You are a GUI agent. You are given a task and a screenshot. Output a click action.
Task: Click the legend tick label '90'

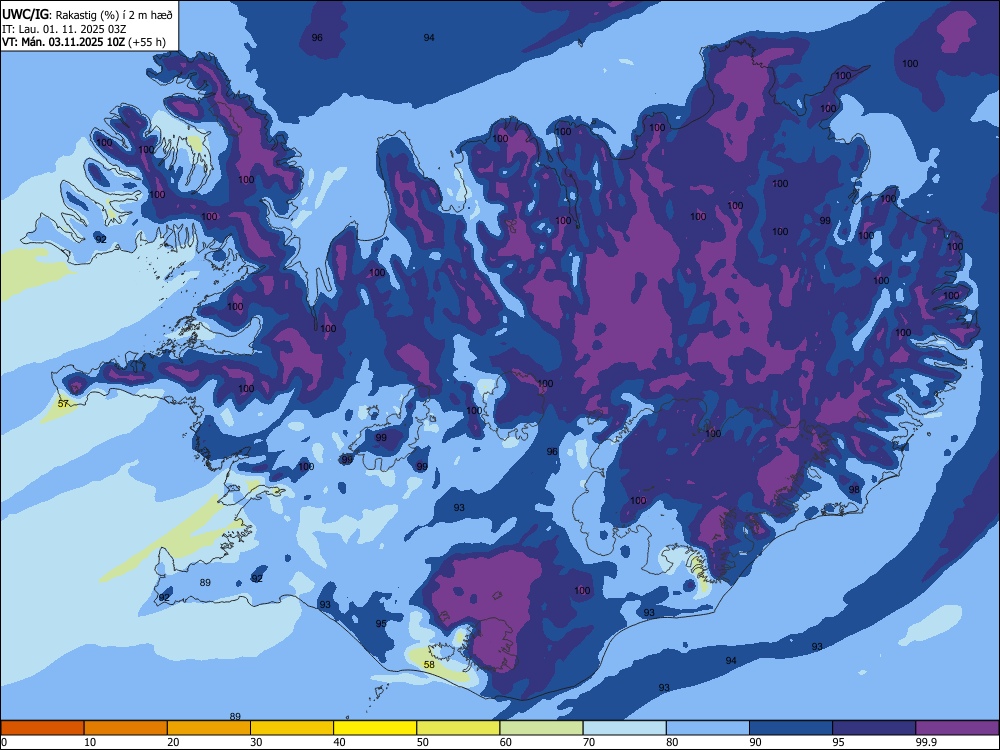coord(756,742)
